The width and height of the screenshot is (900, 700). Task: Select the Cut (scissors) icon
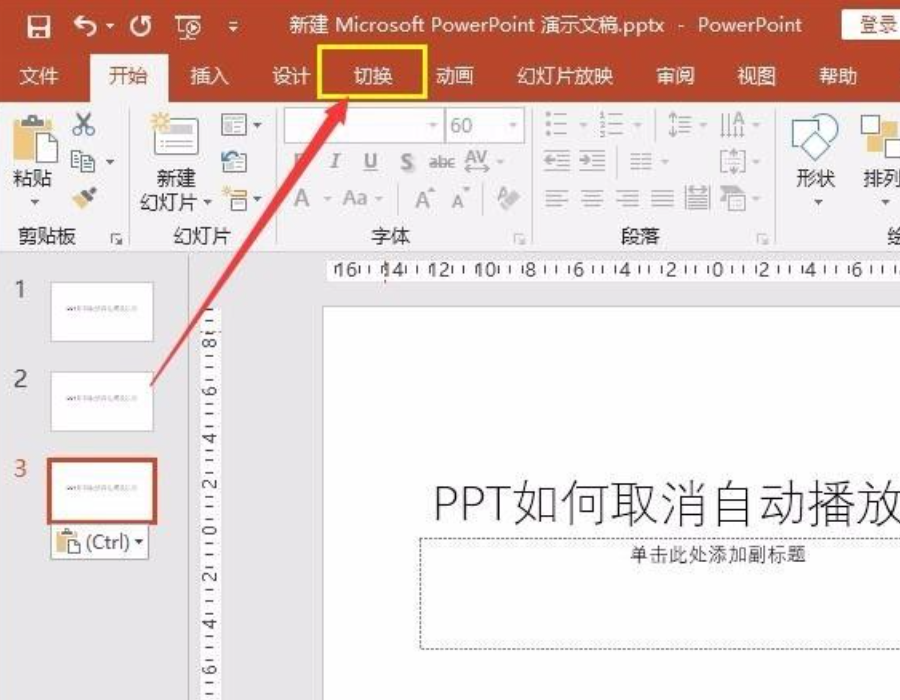(83, 124)
